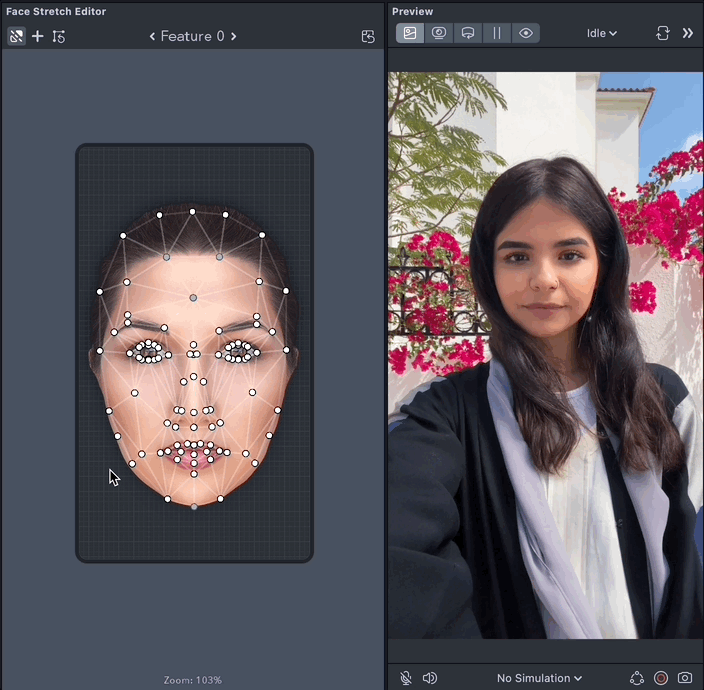Image resolution: width=704 pixels, height=690 pixels.
Task: Toggle the face mesh edit mode icon
Action: (16, 36)
